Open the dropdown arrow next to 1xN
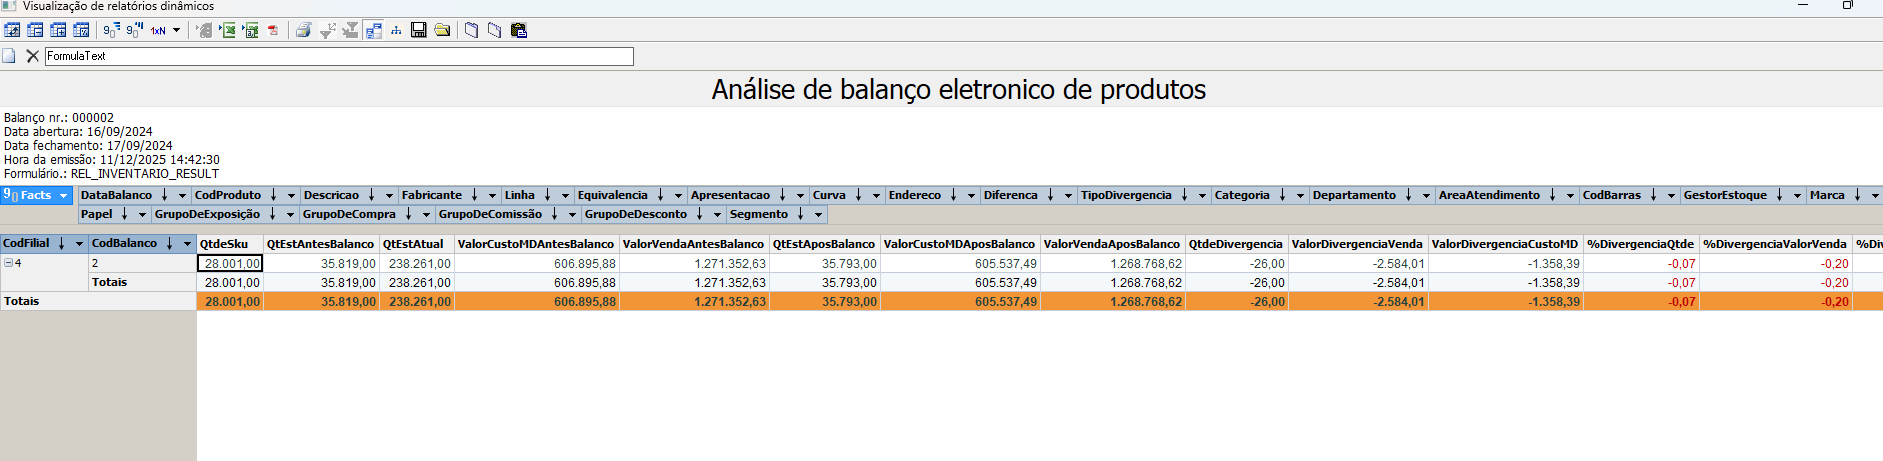Viewport: 1883px width, 461px height. point(176,30)
